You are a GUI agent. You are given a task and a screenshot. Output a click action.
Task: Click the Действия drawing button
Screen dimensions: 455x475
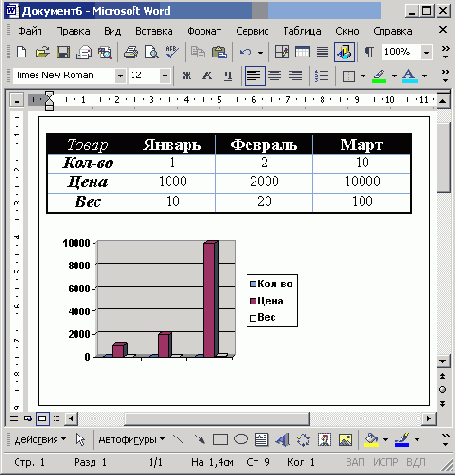[40, 440]
